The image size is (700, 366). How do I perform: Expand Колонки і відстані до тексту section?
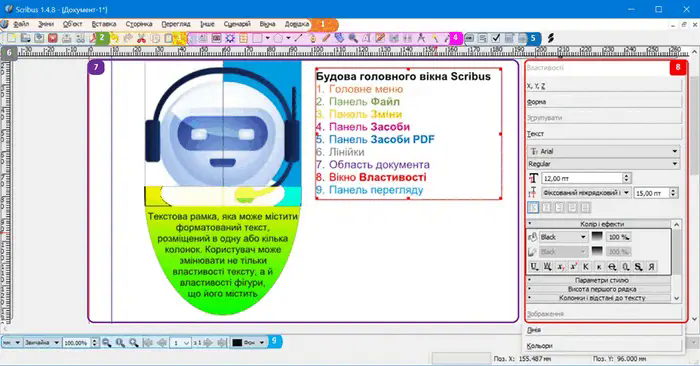click(599, 298)
